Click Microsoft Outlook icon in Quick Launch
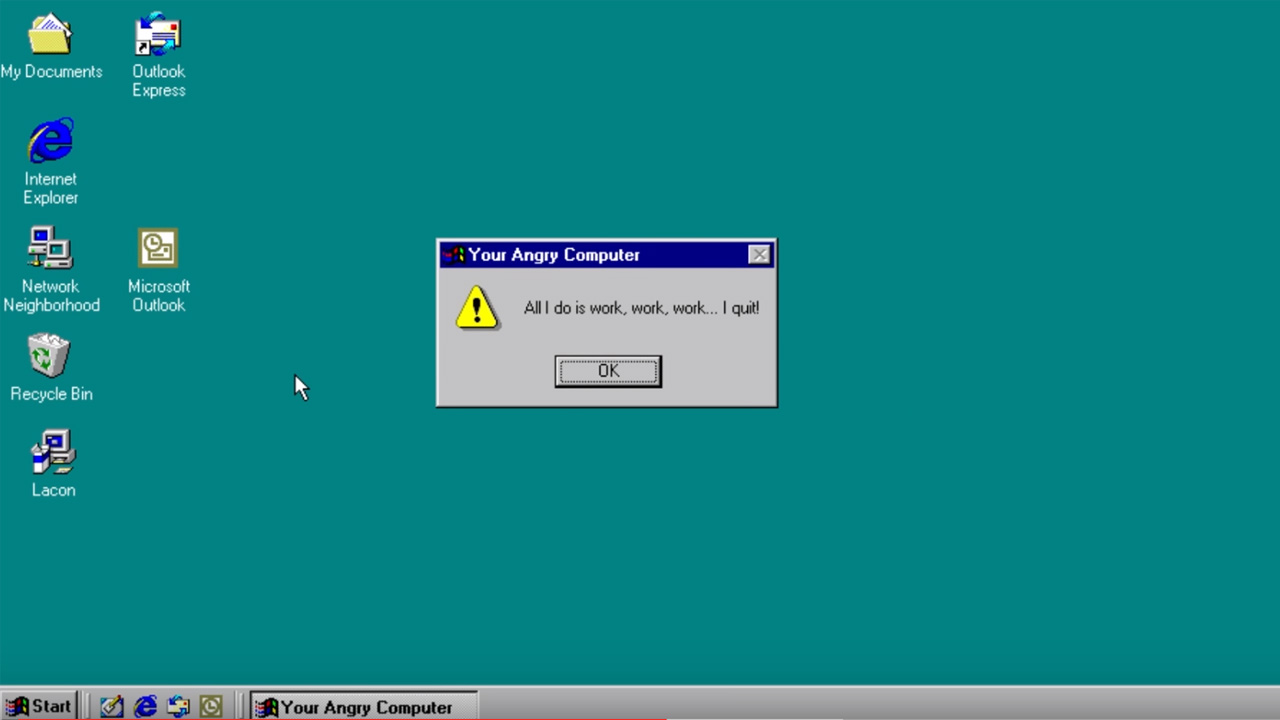 click(x=211, y=707)
